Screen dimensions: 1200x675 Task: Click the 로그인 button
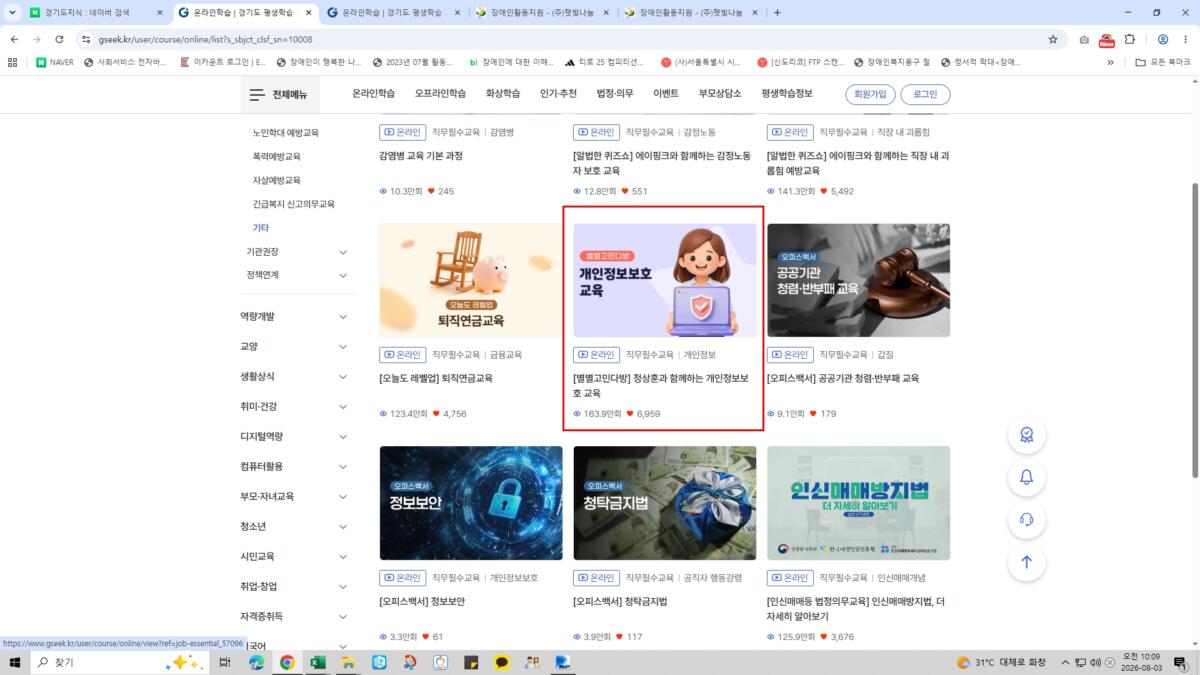925,94
